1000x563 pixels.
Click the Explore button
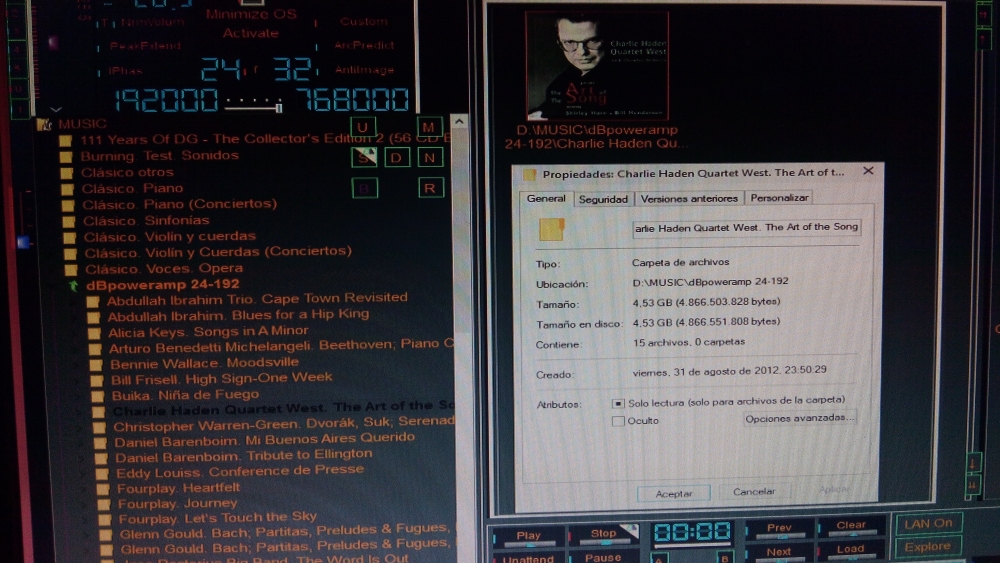tap(927, 546)
